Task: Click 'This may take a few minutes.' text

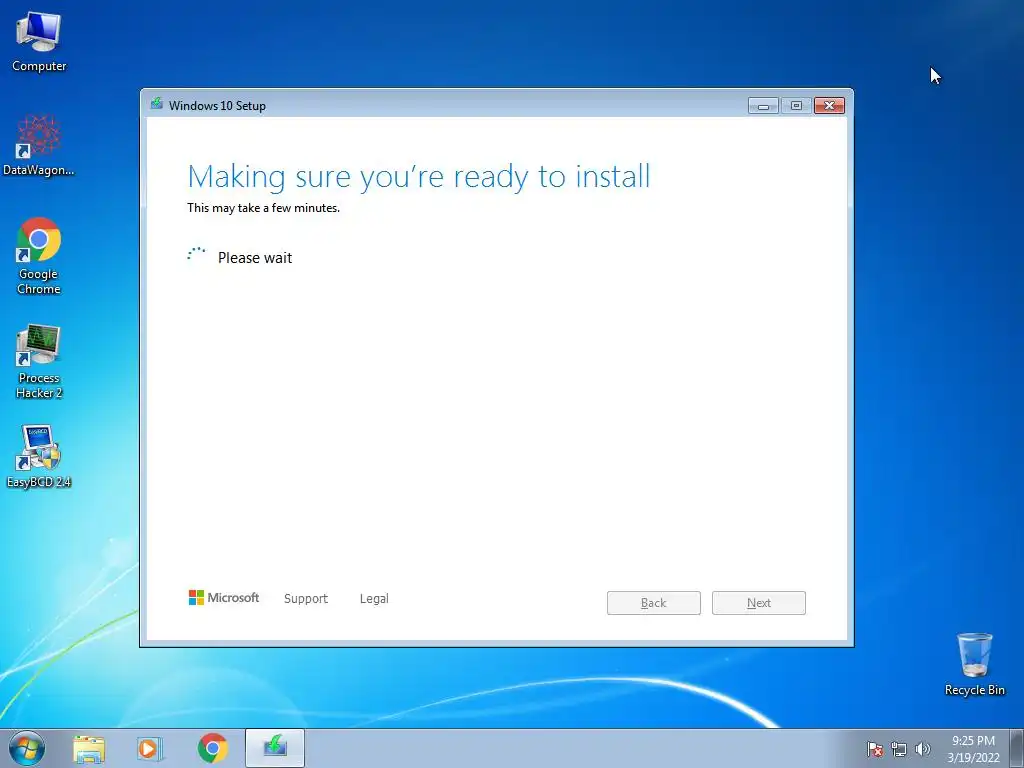Action: click(263, 208)
